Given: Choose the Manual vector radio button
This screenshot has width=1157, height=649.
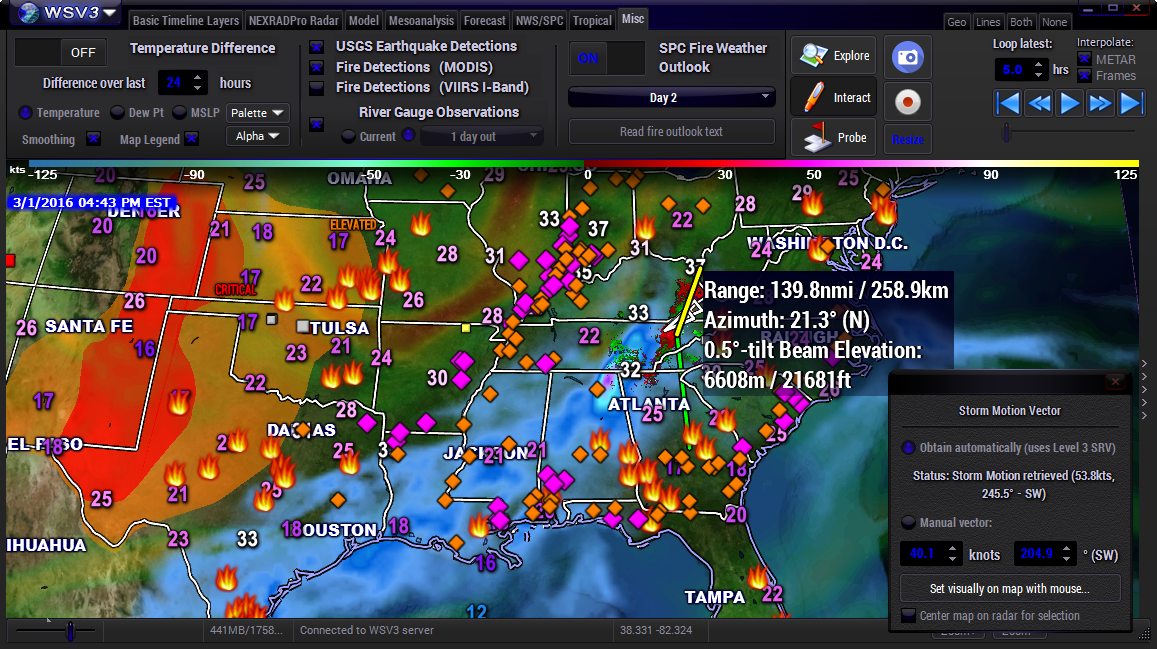Looking at the screenshot, I should [908, 522].
